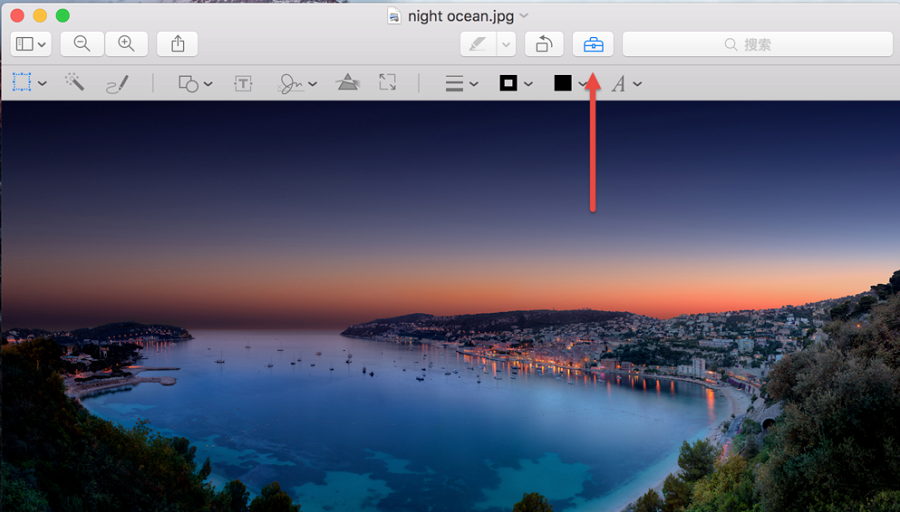Expand the border color chevron

pyautogui.click(x=529, y=84)
